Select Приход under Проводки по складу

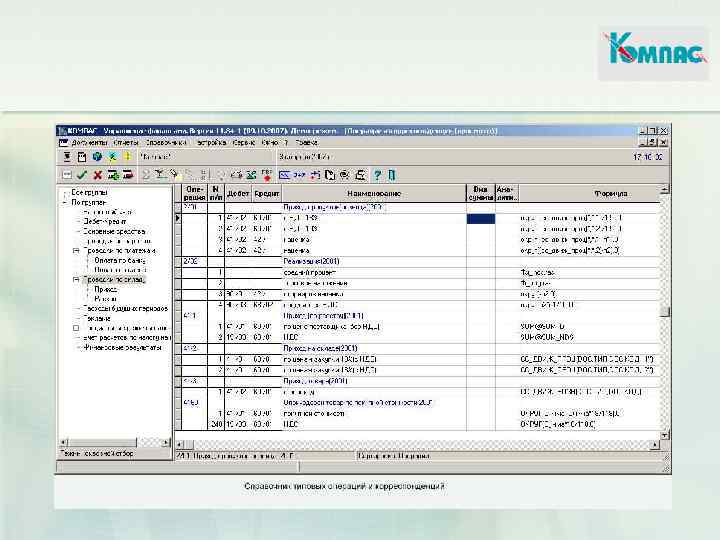[x=106, y=289]
